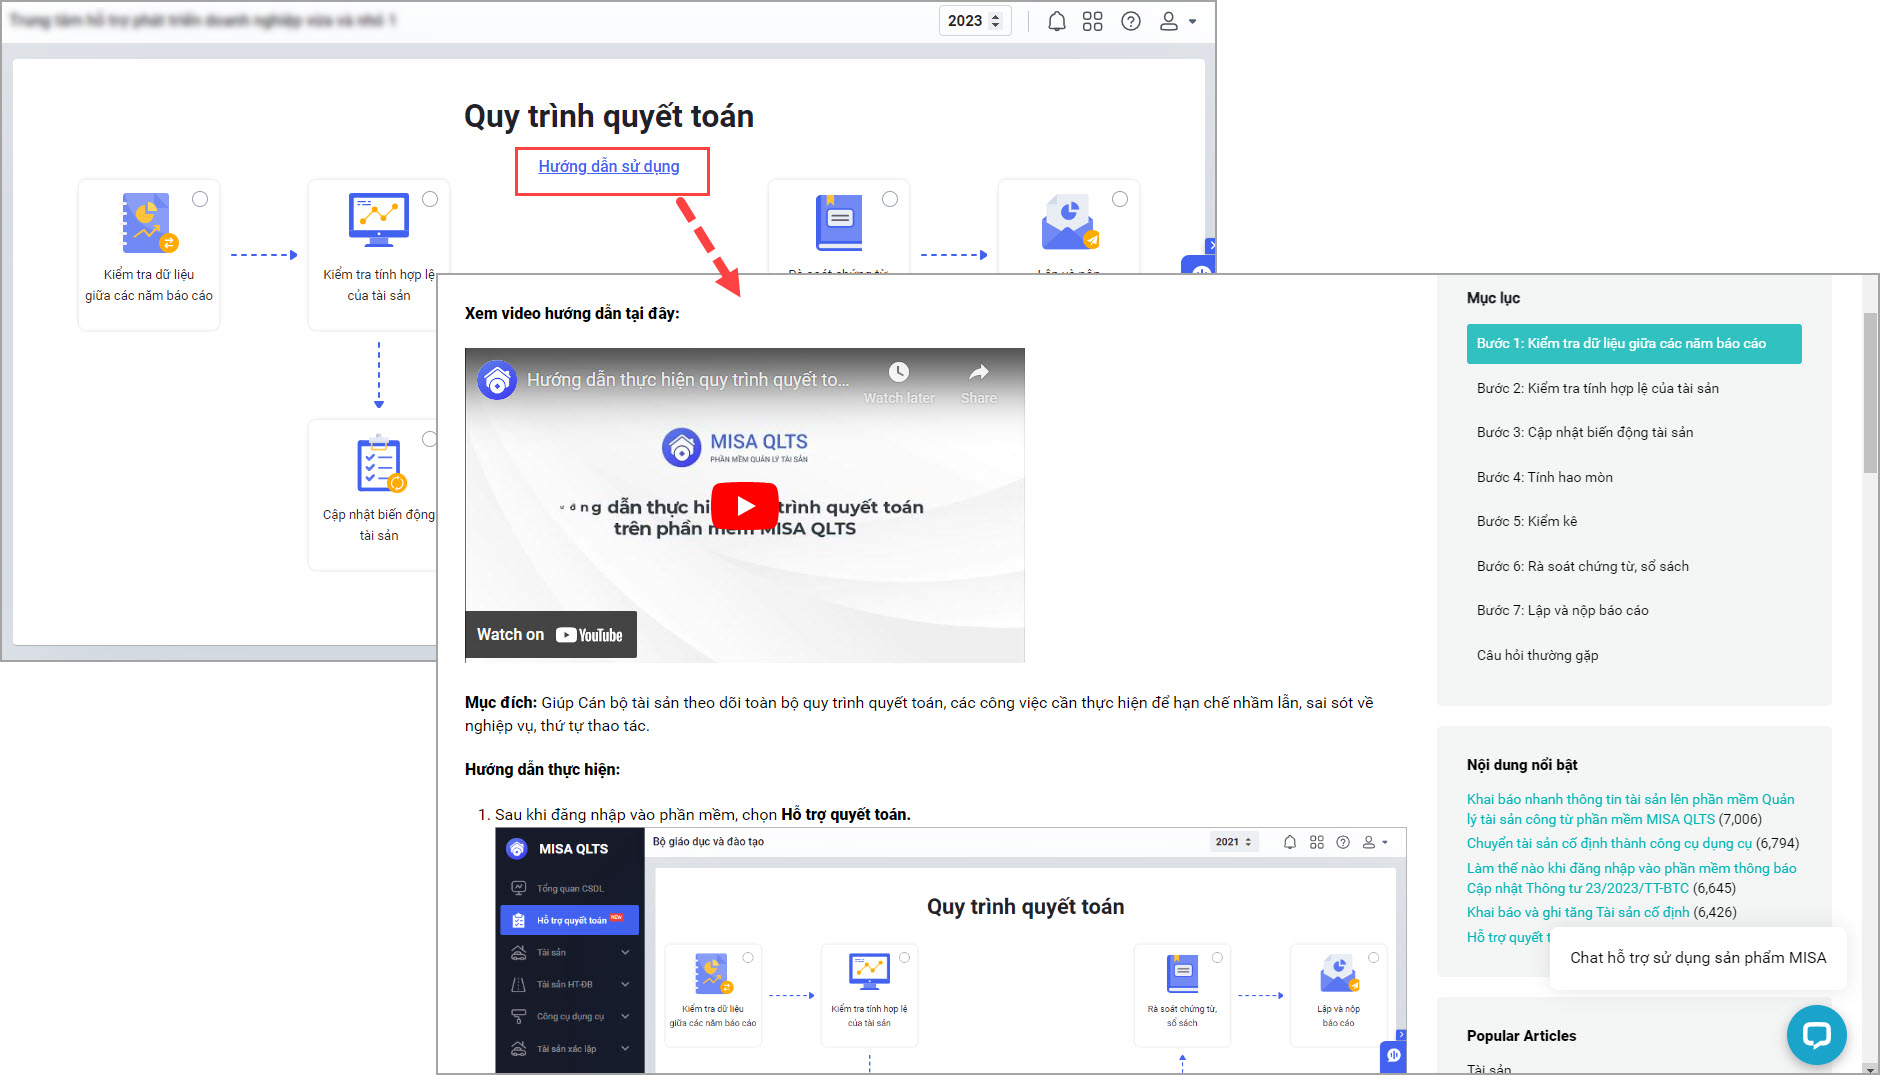Select 'Hỗ trợ quyết toán' in the embedded sidebar
The width and height of the screenshot is (1880, 1075).
(x=570, y=920)
